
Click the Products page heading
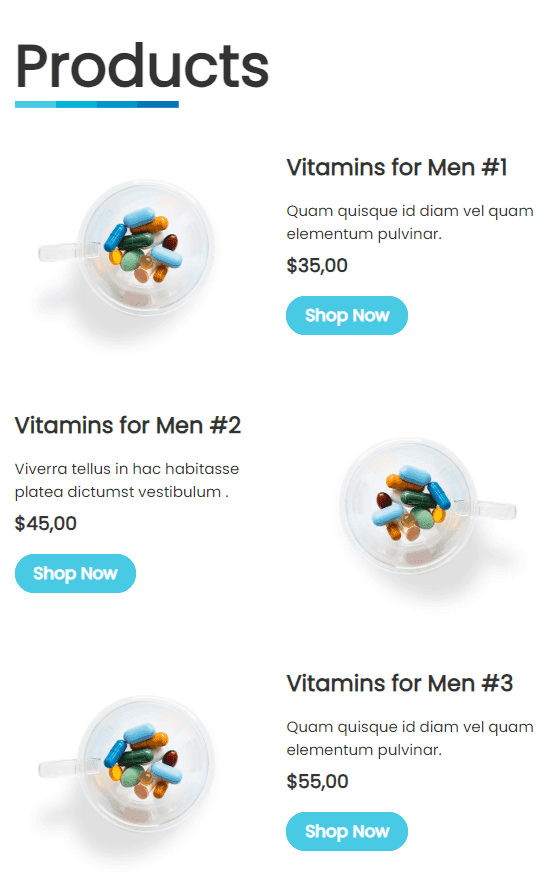(141, 66)
